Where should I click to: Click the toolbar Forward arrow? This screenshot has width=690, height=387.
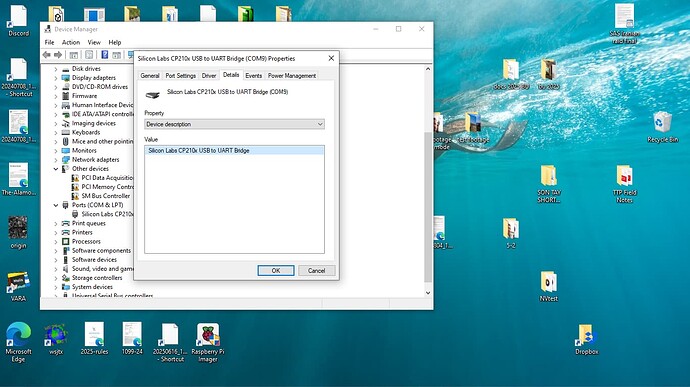click(x=58, y=55)
